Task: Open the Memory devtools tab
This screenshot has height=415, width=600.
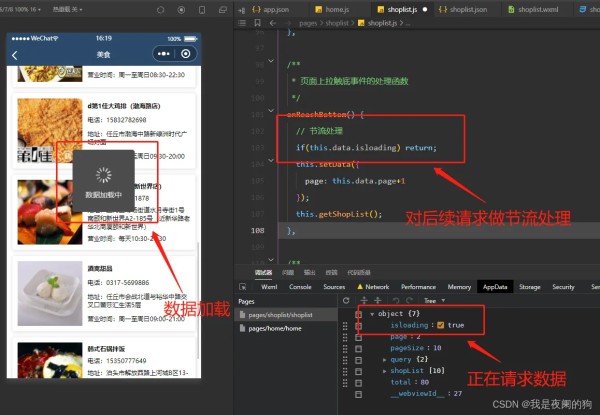Action: [459, 286]
